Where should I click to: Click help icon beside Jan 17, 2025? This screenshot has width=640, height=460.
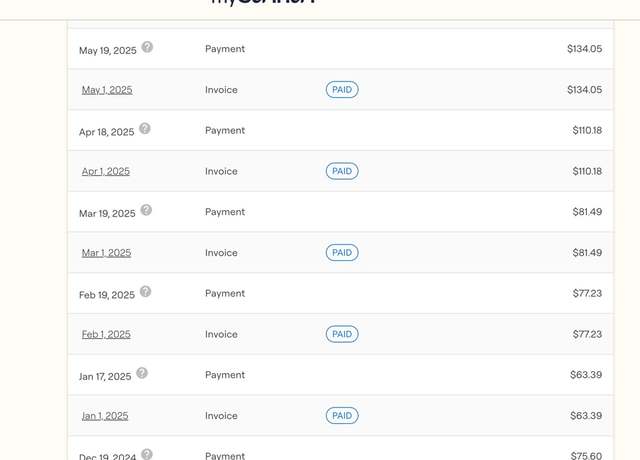142,373
